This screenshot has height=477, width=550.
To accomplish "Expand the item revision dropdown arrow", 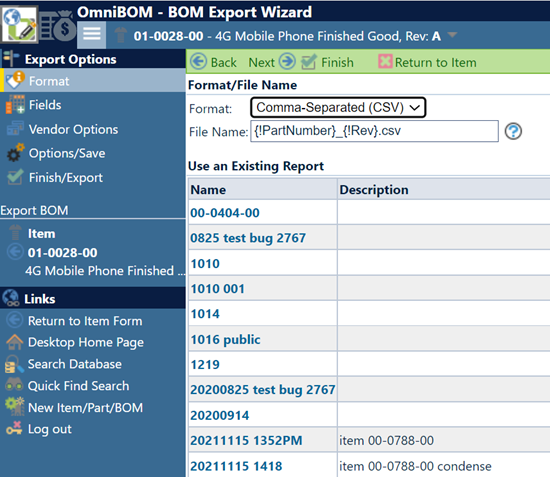I will [x=452, y=35].
